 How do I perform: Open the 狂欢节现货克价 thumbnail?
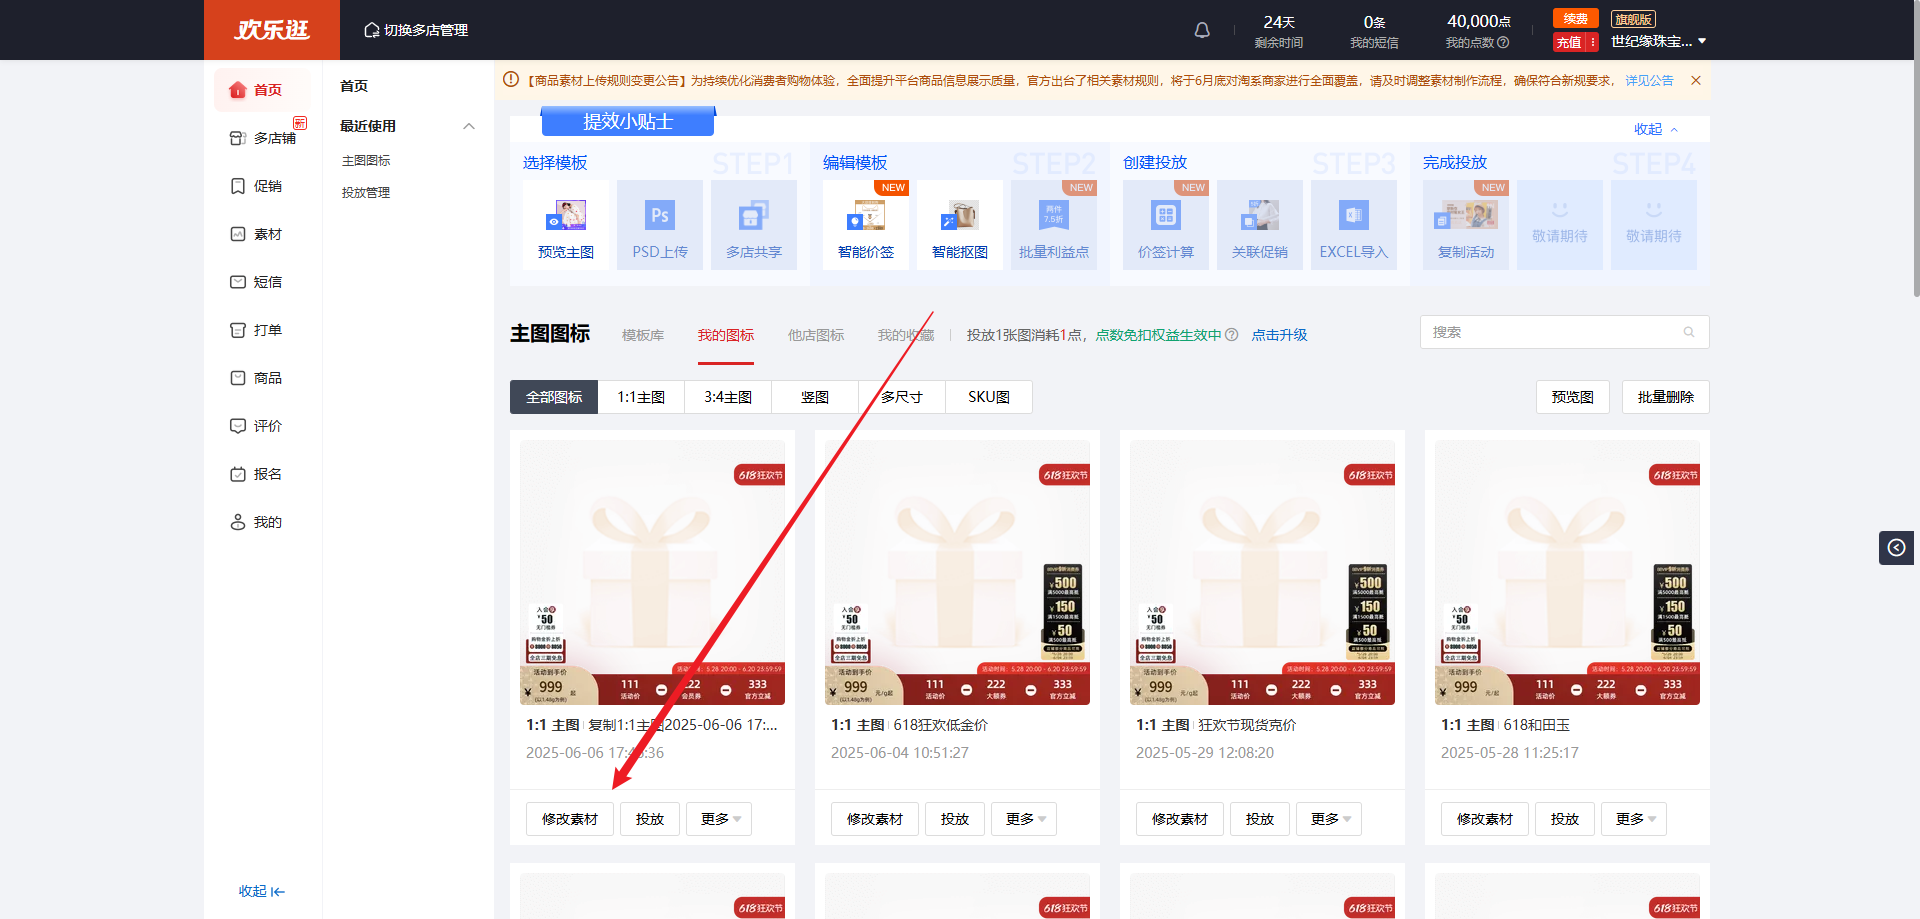click(x=1262, y=572)
